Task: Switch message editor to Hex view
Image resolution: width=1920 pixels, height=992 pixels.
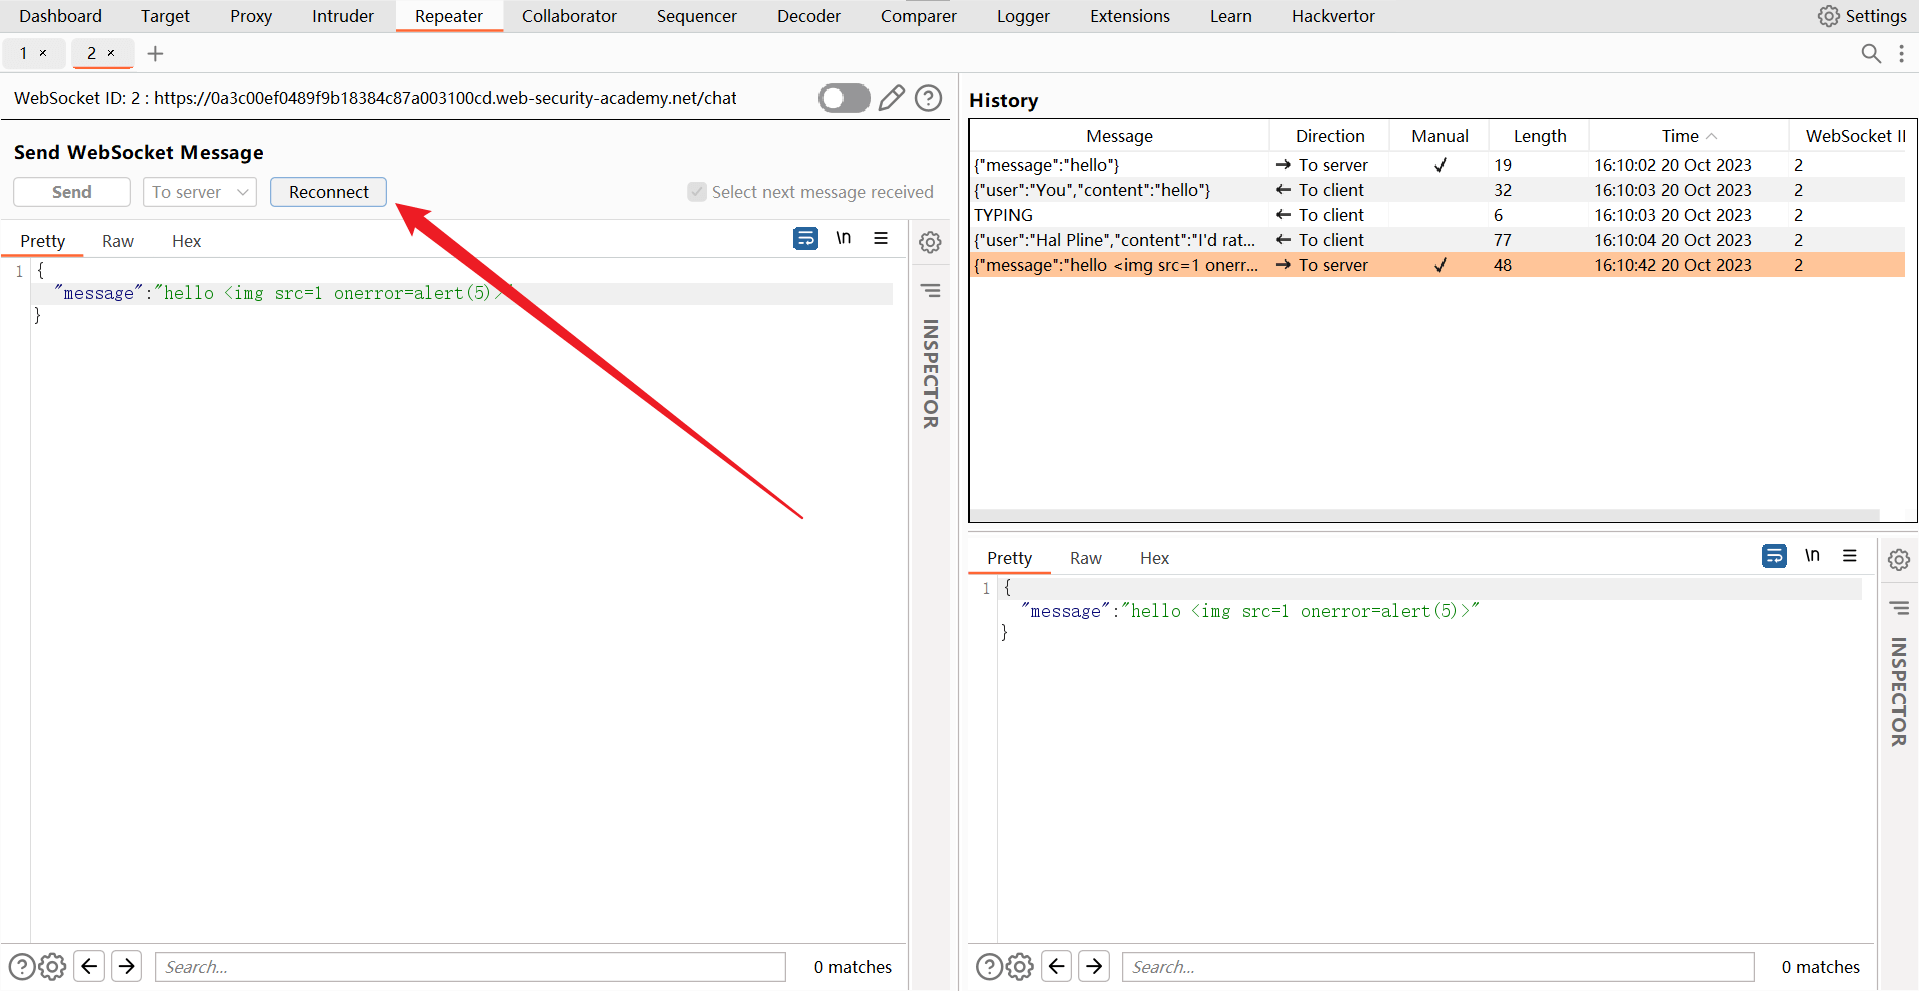Action: tap(186, 241)
